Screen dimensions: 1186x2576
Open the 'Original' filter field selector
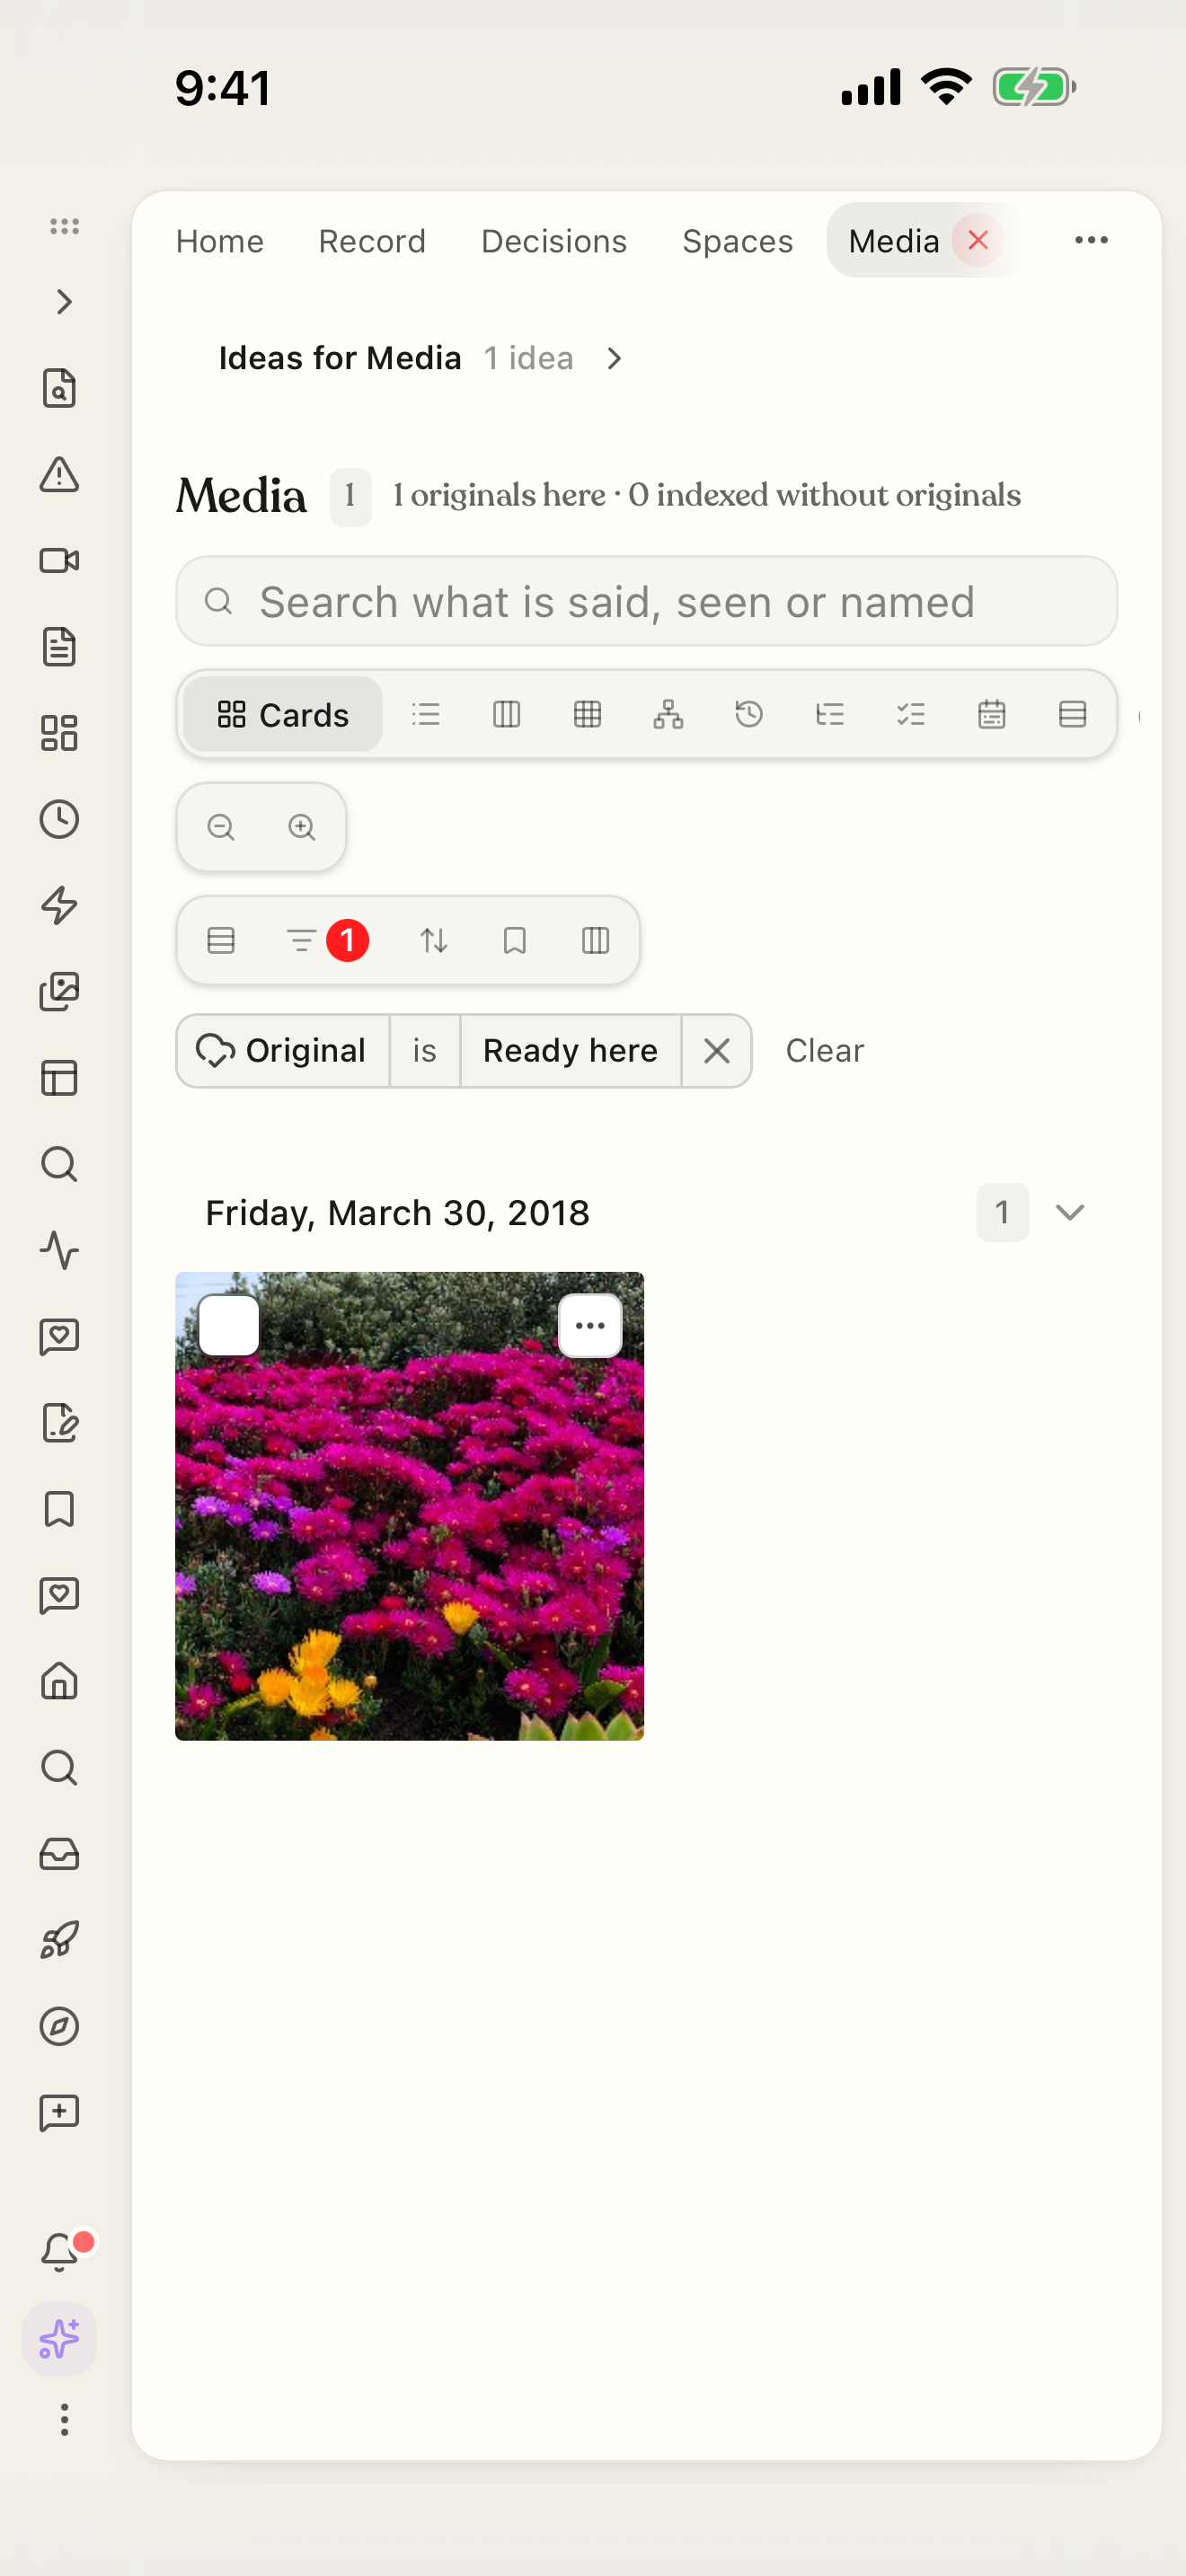tap(283, 1050)
